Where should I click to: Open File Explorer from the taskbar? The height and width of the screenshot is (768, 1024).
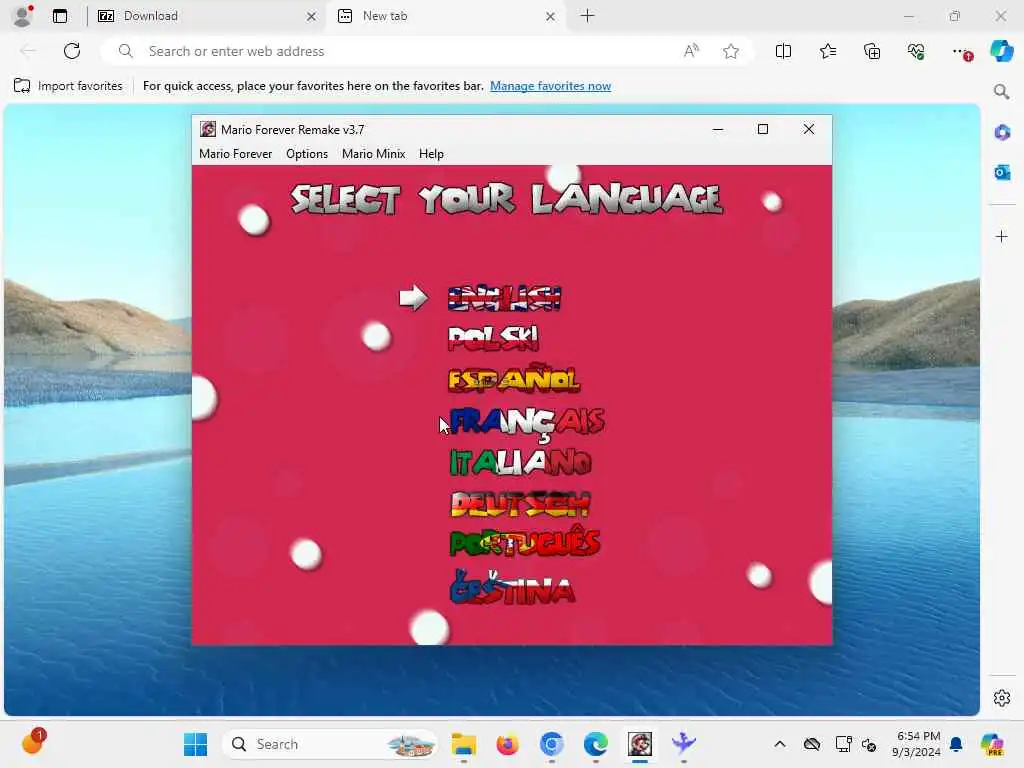[464, 744]
